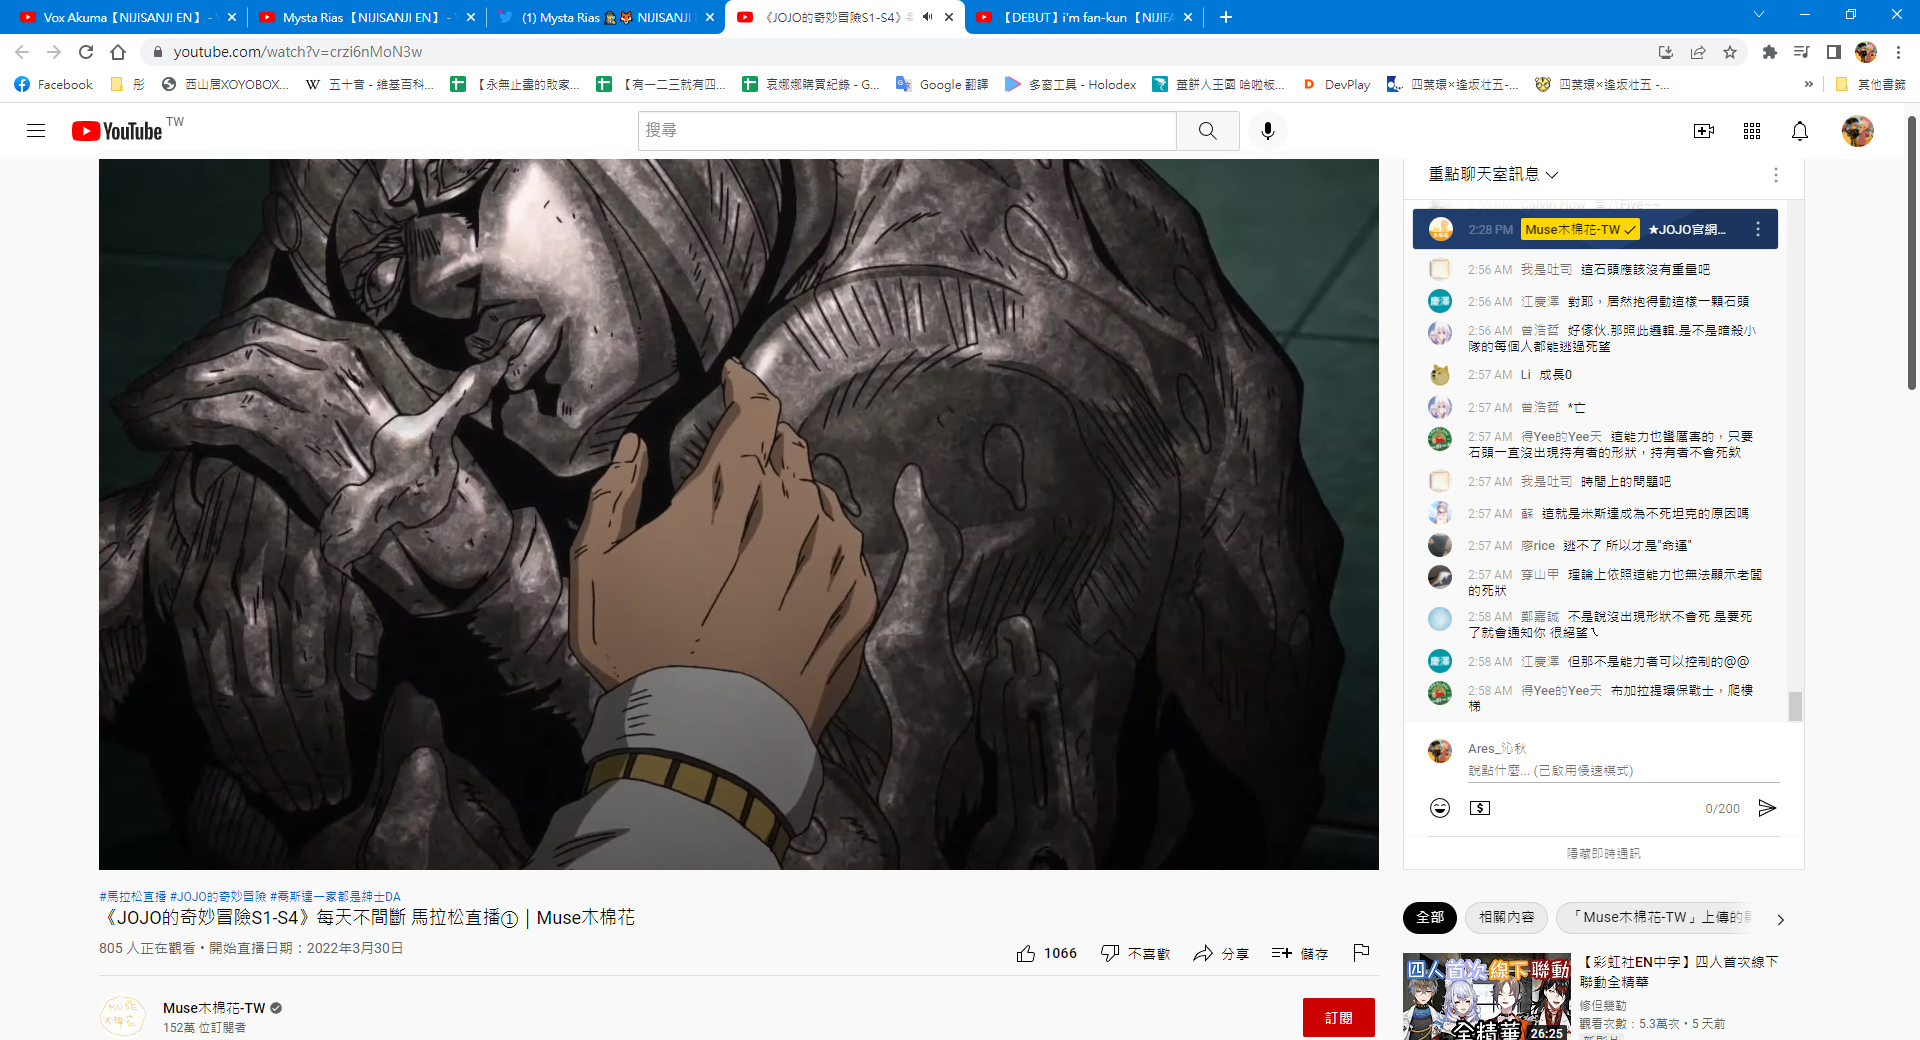Send the chat message arrow
This screenshot has width=1920, height=1040.
[x=1767, y=808]
